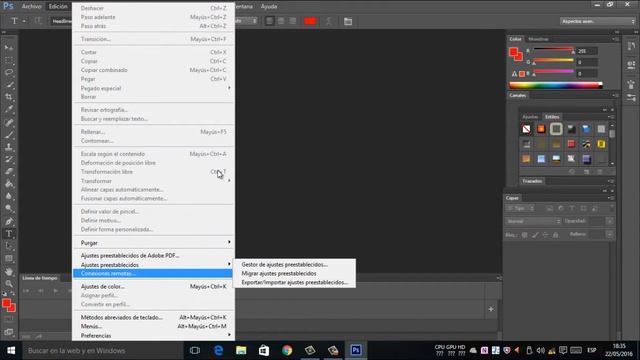Select the Lasso tool

tap(9, 73)
